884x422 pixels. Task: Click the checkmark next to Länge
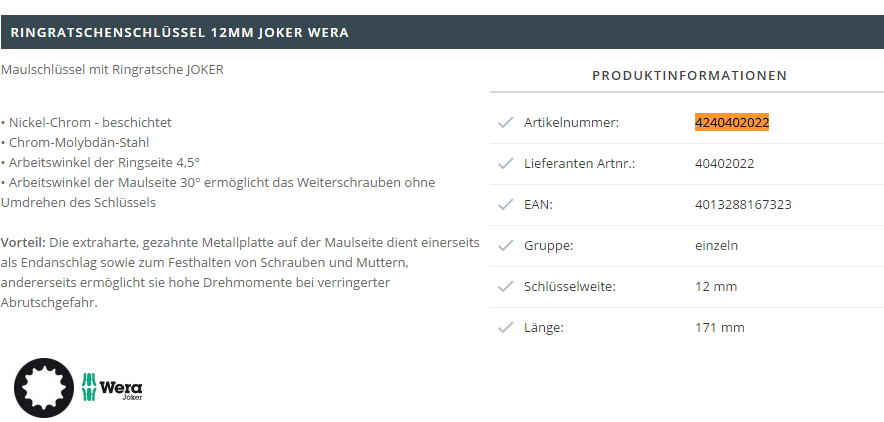click(x=506, y=327)
